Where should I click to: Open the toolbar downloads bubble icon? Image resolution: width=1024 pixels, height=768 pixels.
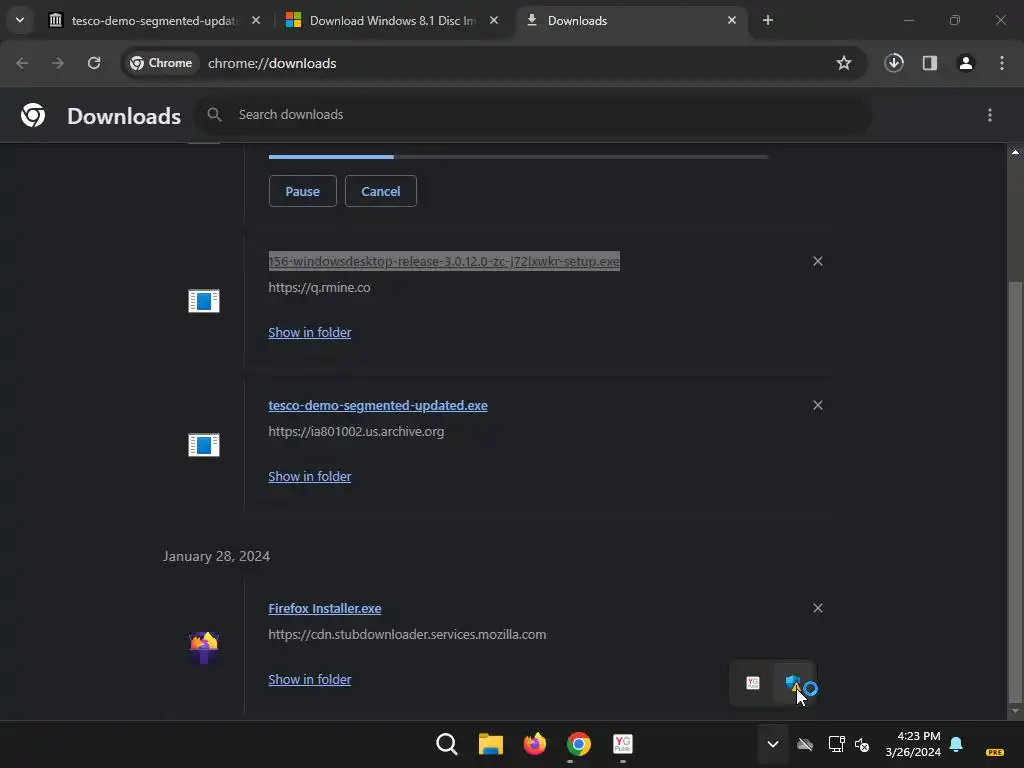[x=894, y=63]
